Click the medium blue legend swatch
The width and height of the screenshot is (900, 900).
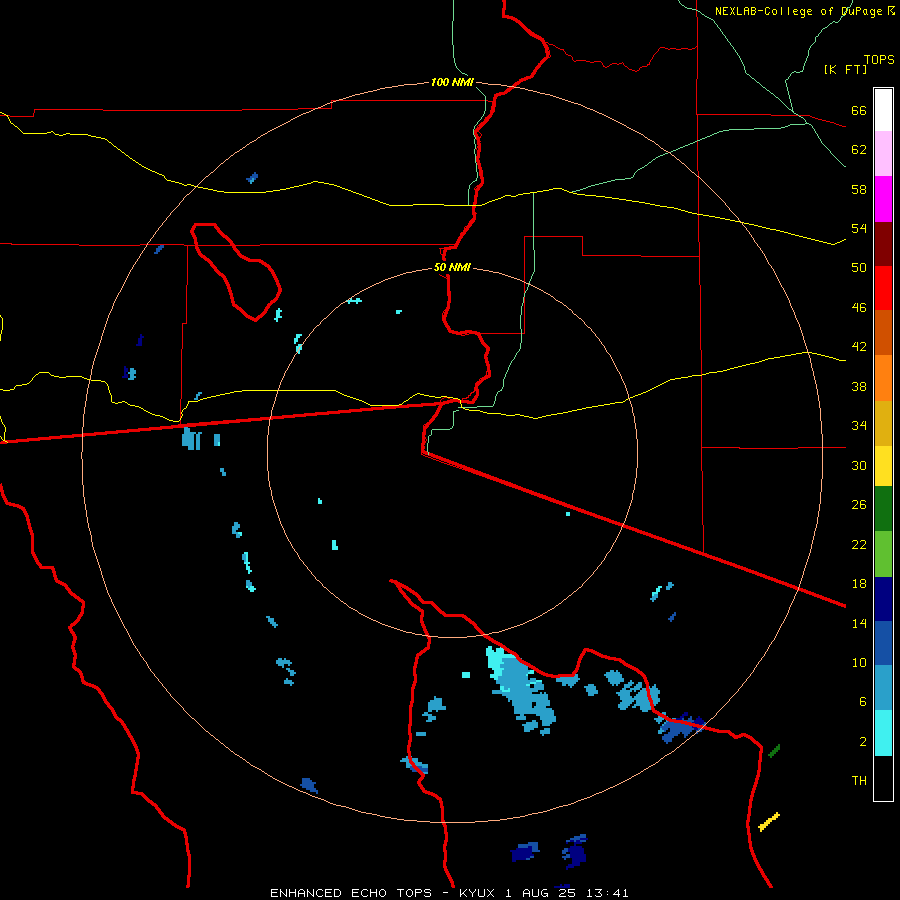(x=883, y=643)
